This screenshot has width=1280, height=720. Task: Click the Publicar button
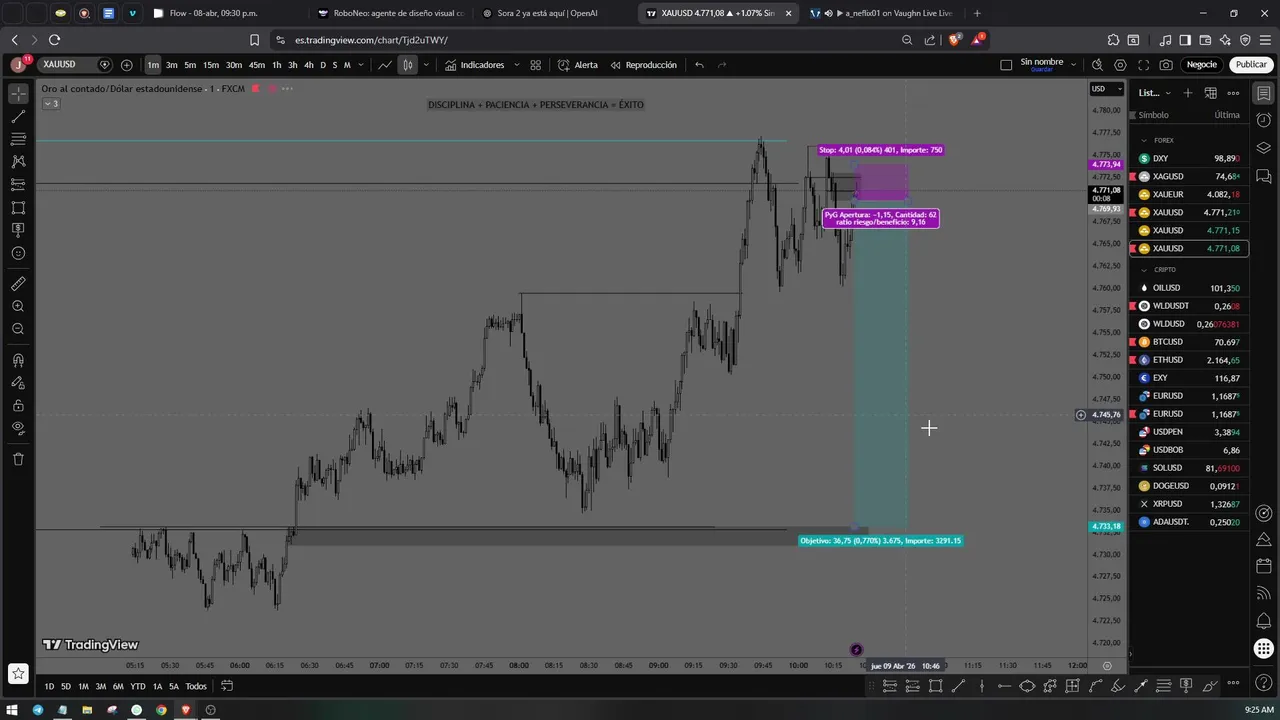pos(1251,65)
